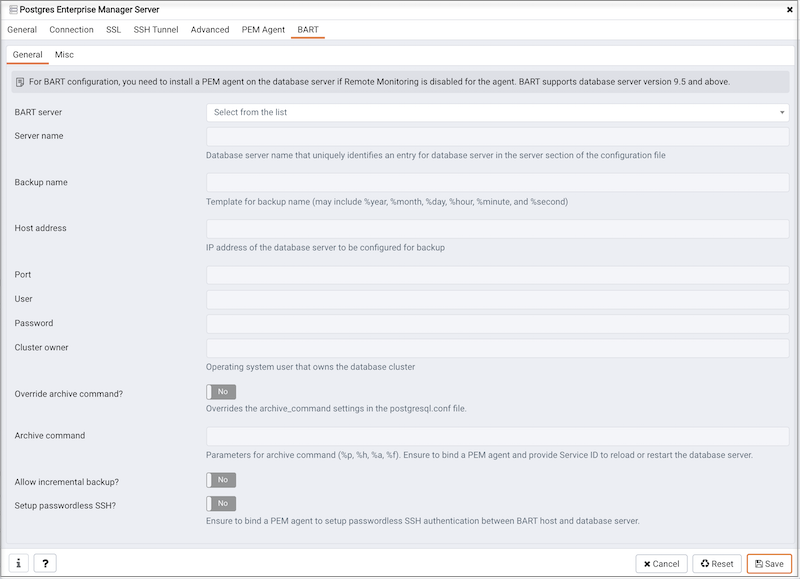Click the Cluster owner field
800x579 pixels.
(x=497, y=348)
